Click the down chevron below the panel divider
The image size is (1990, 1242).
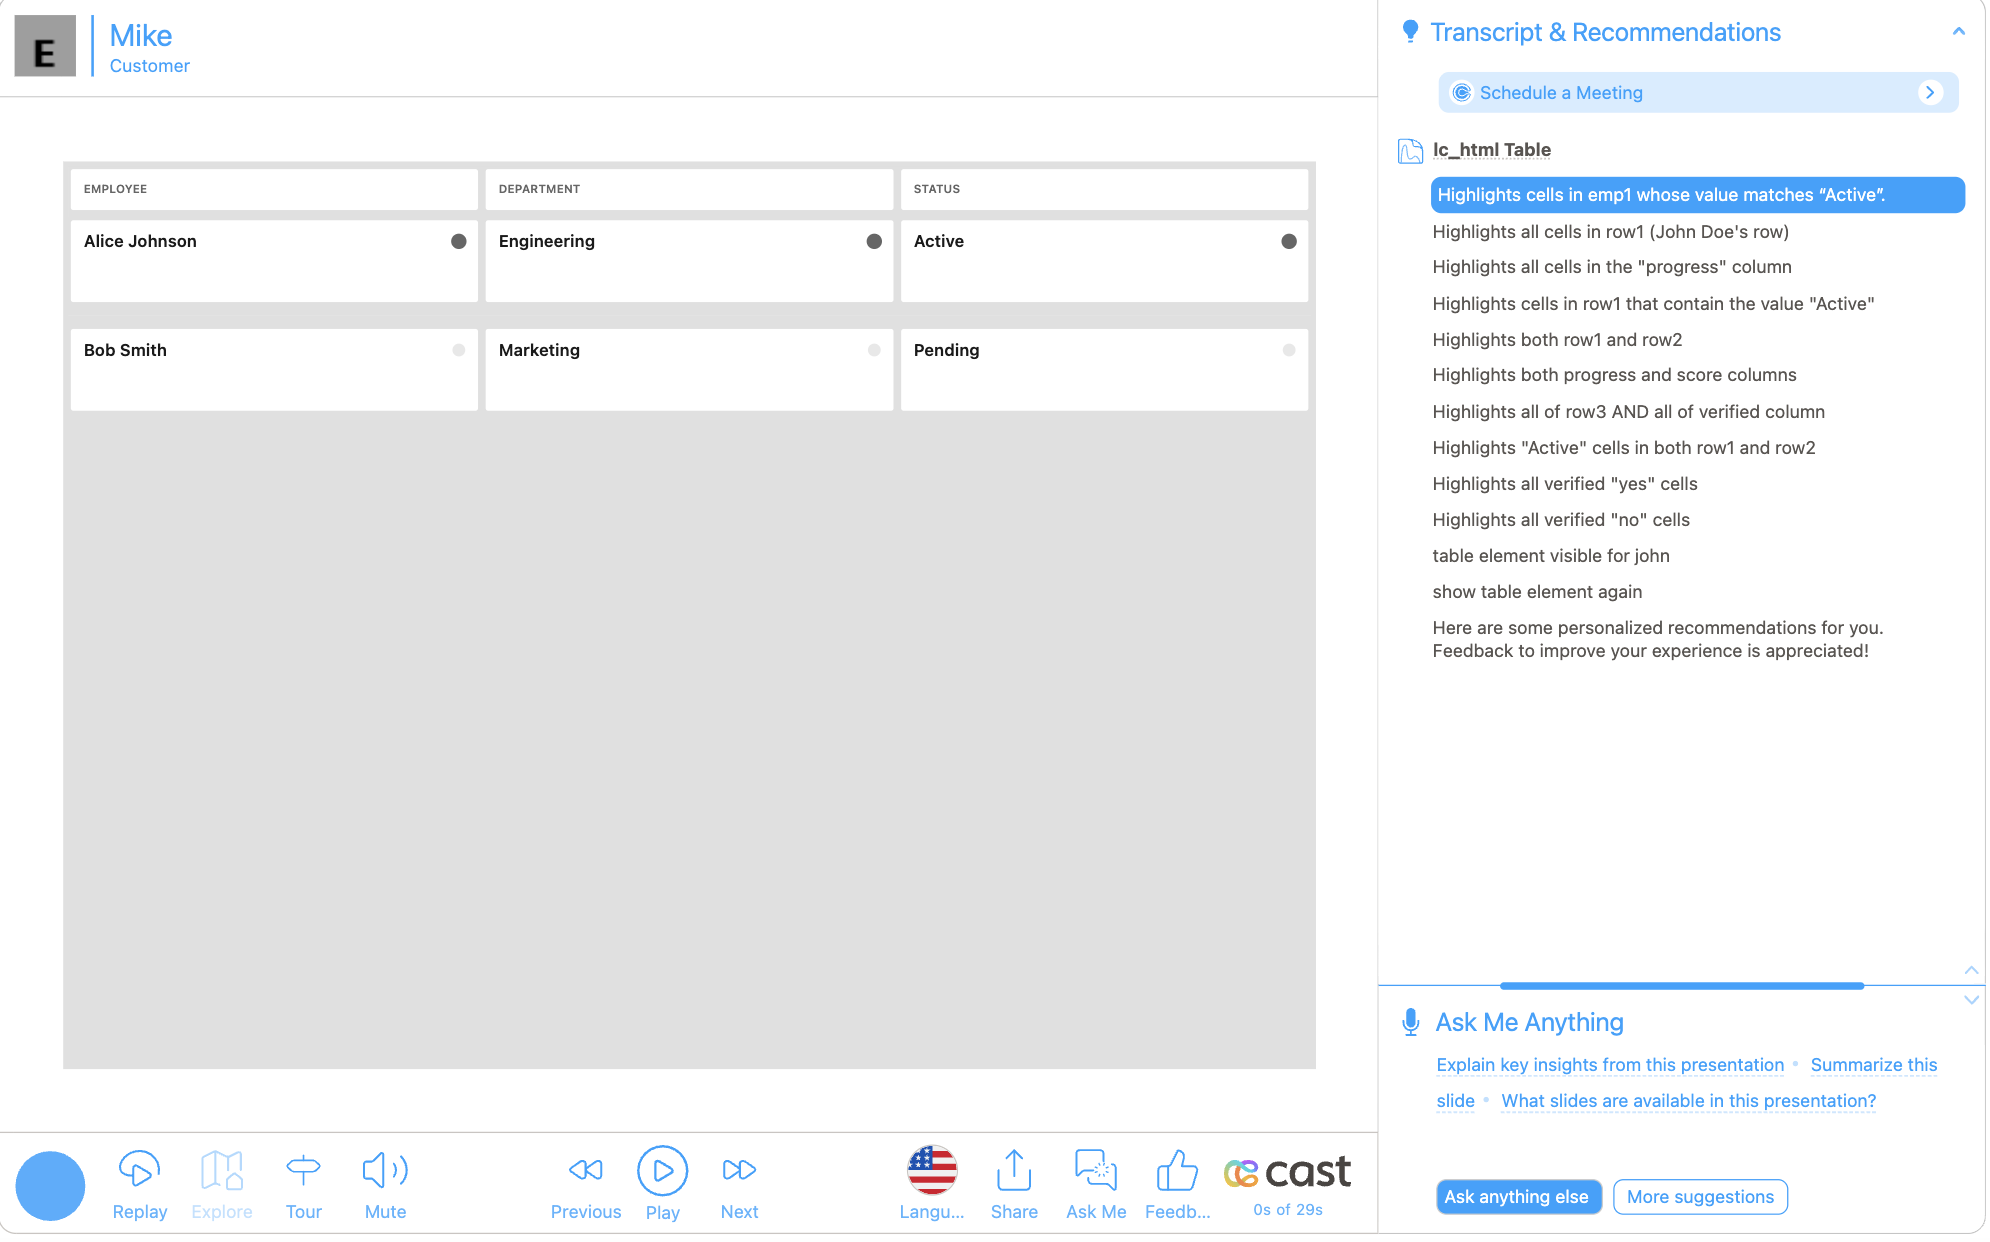click(1971, 999)
